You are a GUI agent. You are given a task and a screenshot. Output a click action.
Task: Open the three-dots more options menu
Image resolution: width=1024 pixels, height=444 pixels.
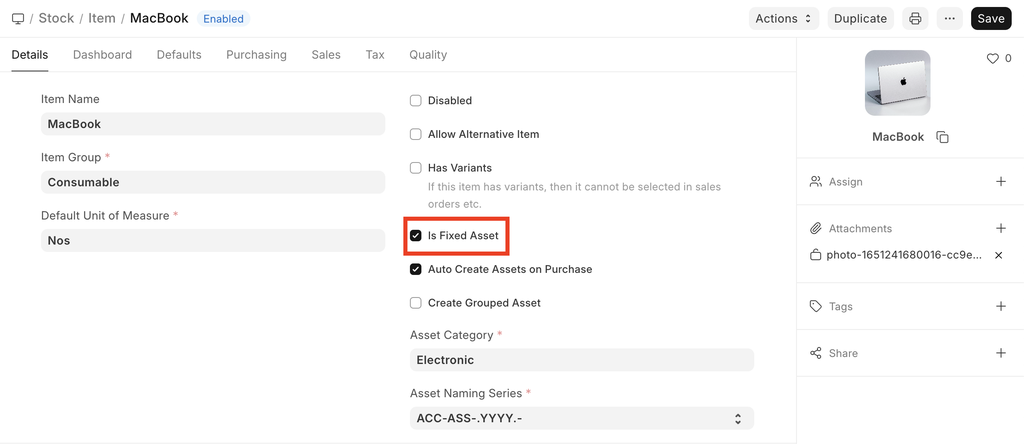click(x=950, y=19)
